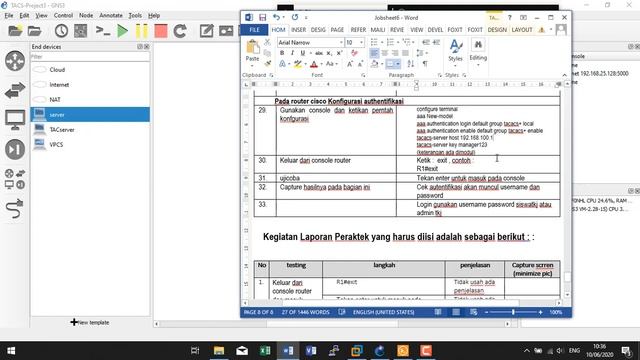
Task: Switch to Word VIEW ribbon tab
Action: coord(416,30)
